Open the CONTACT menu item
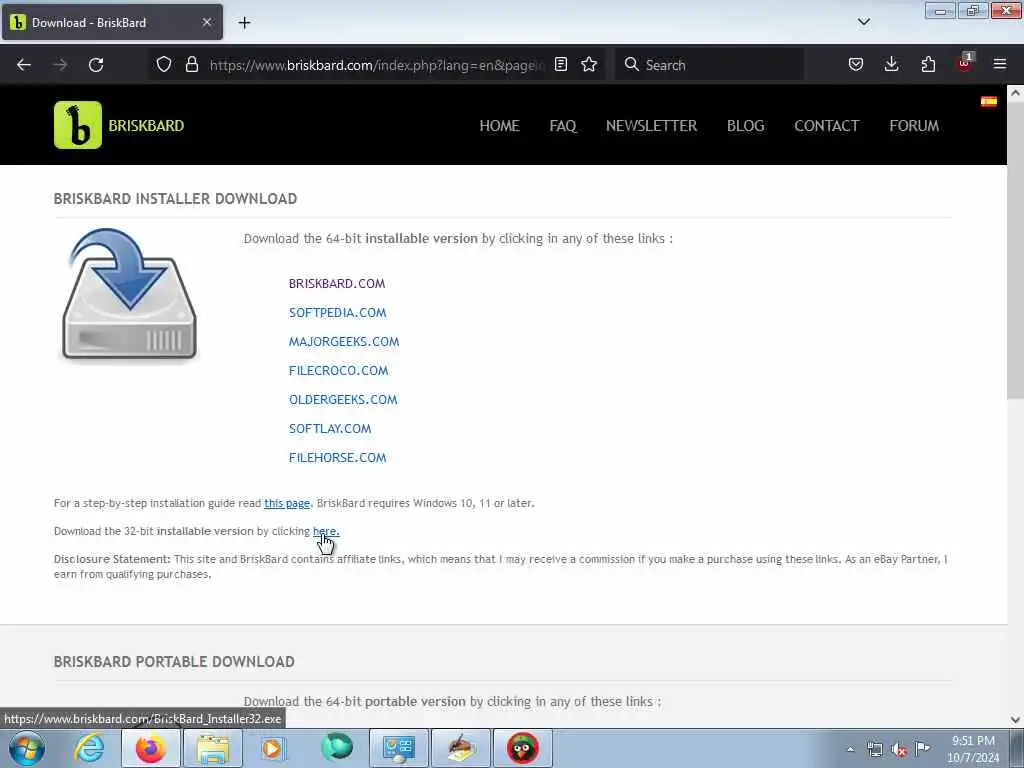This screenshot has width=1024, height=768. [x=827, y=125]
